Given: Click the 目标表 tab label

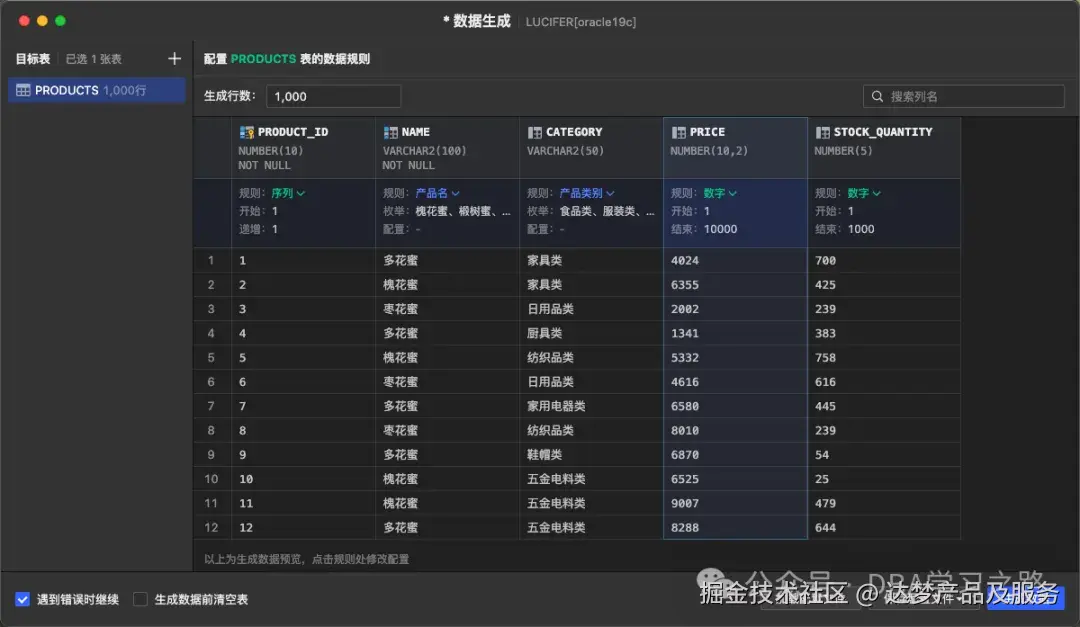Looking at the screenshot, I should (x=33, y=58).
